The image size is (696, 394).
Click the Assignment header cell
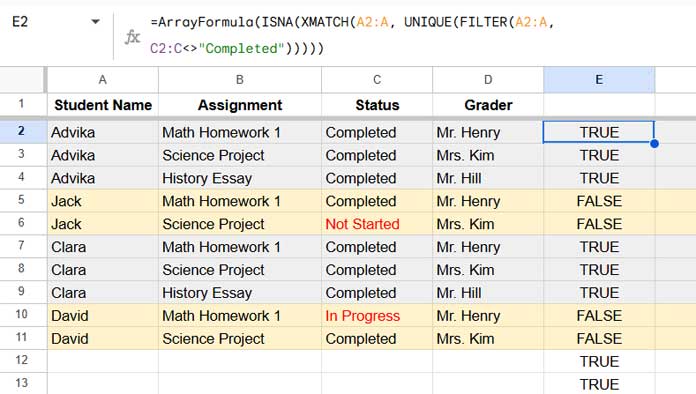coord(240,105)
